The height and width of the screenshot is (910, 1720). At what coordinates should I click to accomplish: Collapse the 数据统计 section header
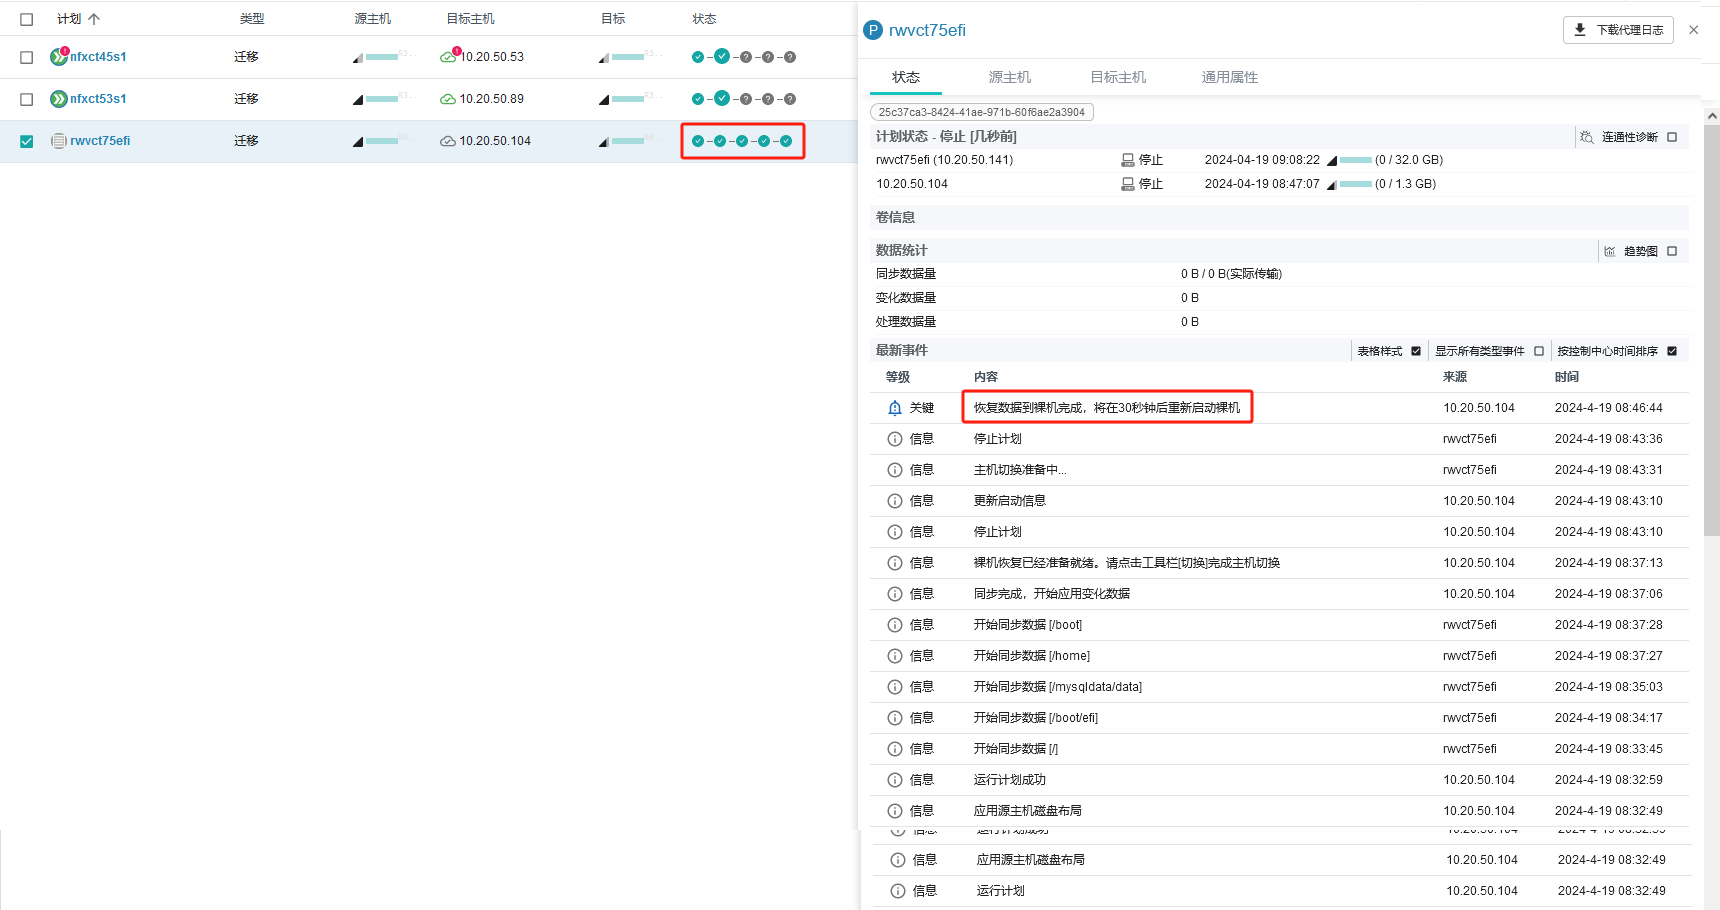(901, 250)
